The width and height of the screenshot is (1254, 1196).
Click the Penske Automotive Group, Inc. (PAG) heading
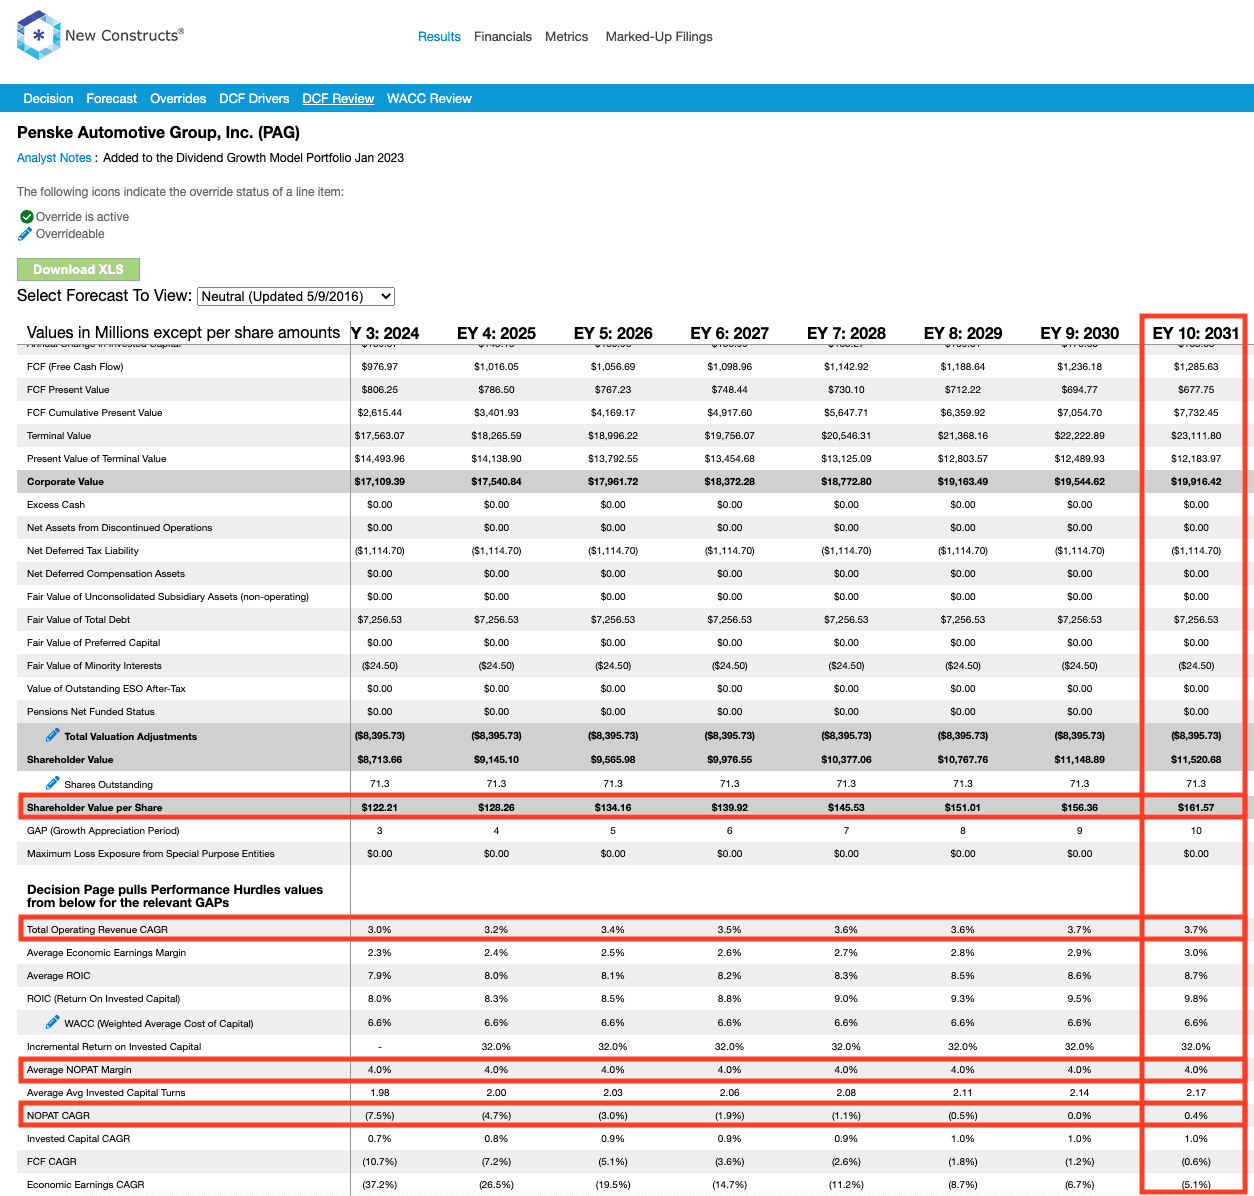coord(158,132)
